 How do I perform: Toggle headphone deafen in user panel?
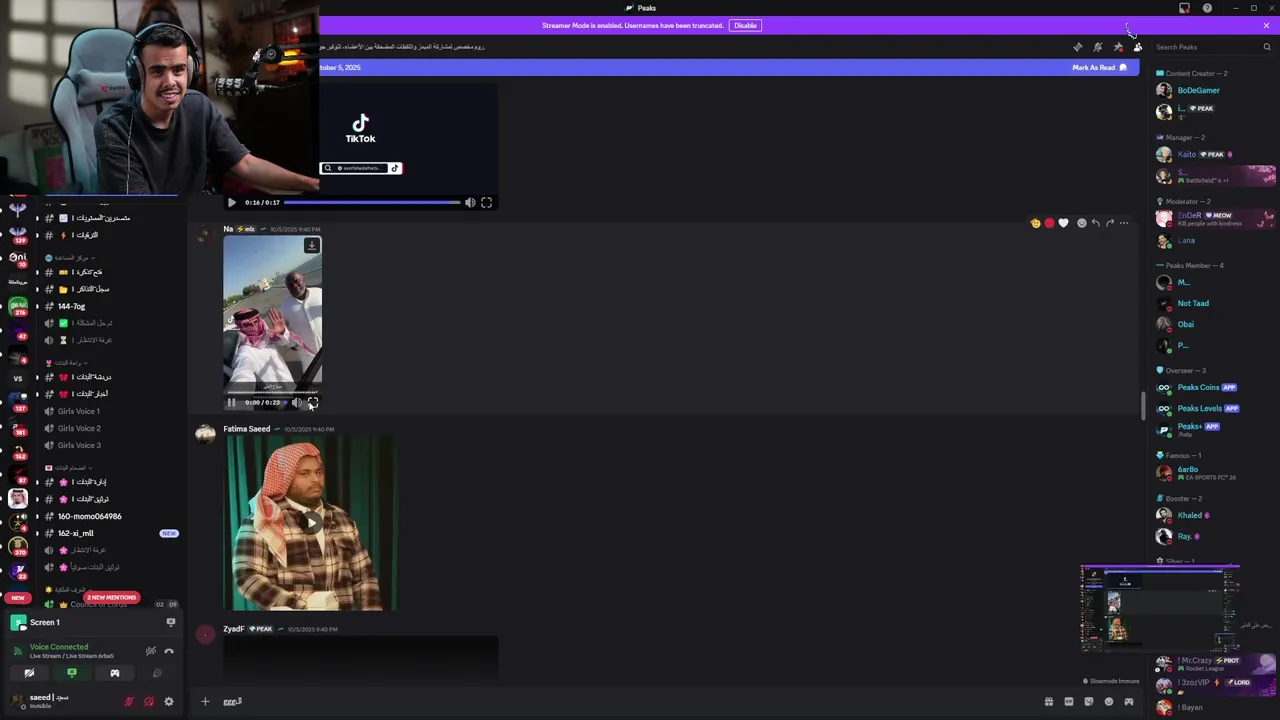(x=149, y=701)
